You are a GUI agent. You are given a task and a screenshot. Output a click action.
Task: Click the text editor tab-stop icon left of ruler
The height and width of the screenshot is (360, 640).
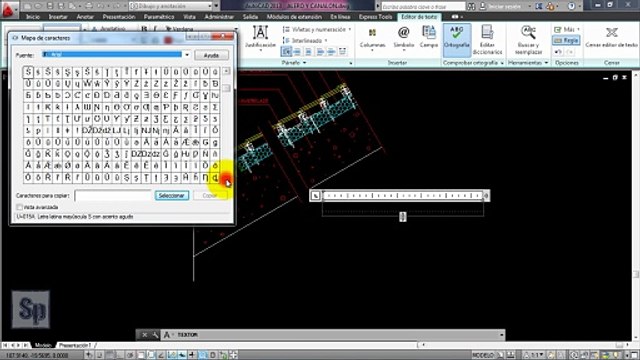pyautogui.click(x=316, y=196)
